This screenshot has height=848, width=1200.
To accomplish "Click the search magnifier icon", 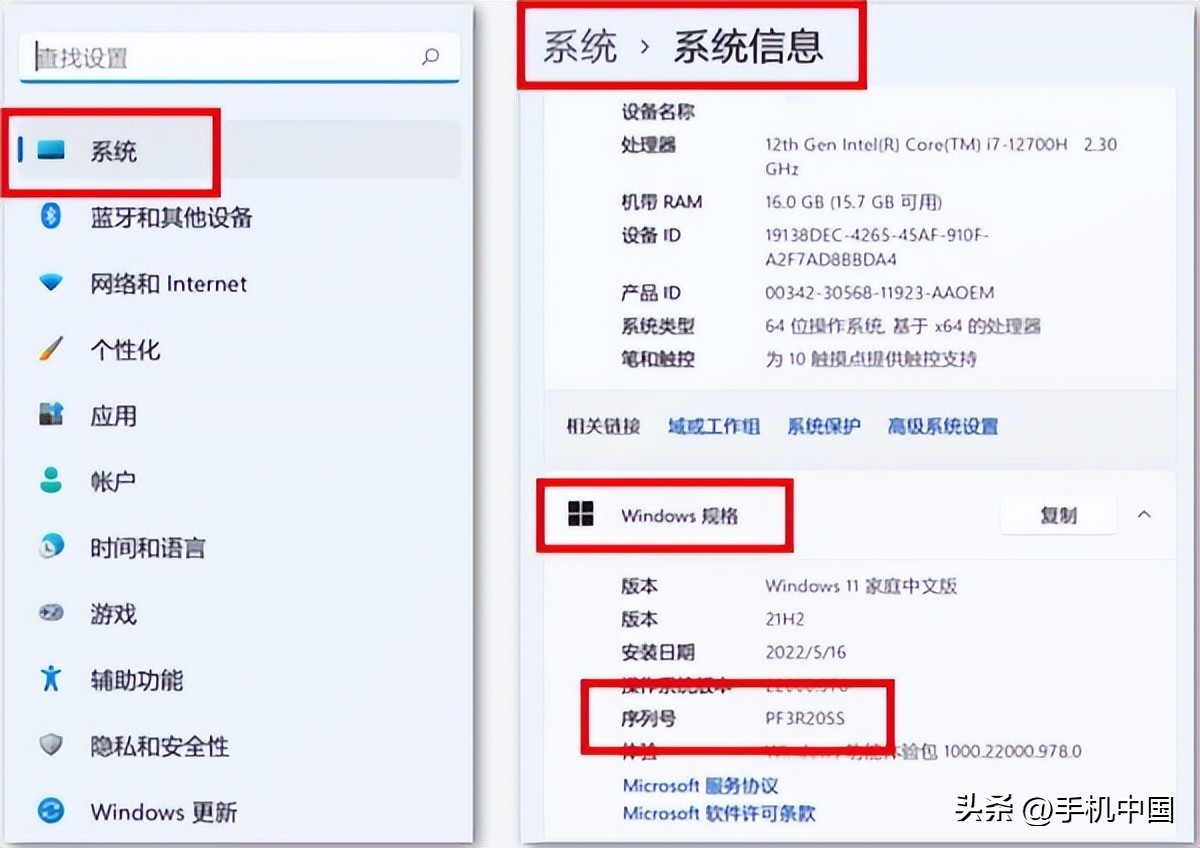I will 431,57.
